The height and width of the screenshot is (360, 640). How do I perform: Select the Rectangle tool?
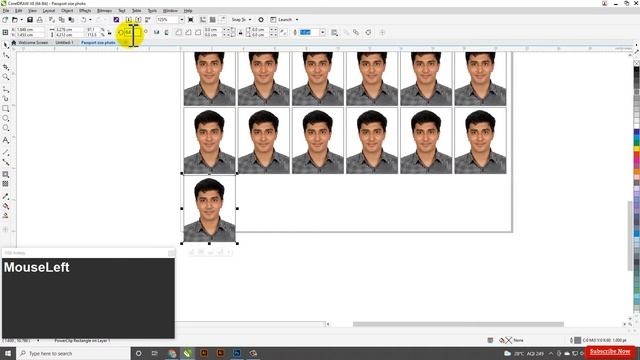[x=6, y=109]
